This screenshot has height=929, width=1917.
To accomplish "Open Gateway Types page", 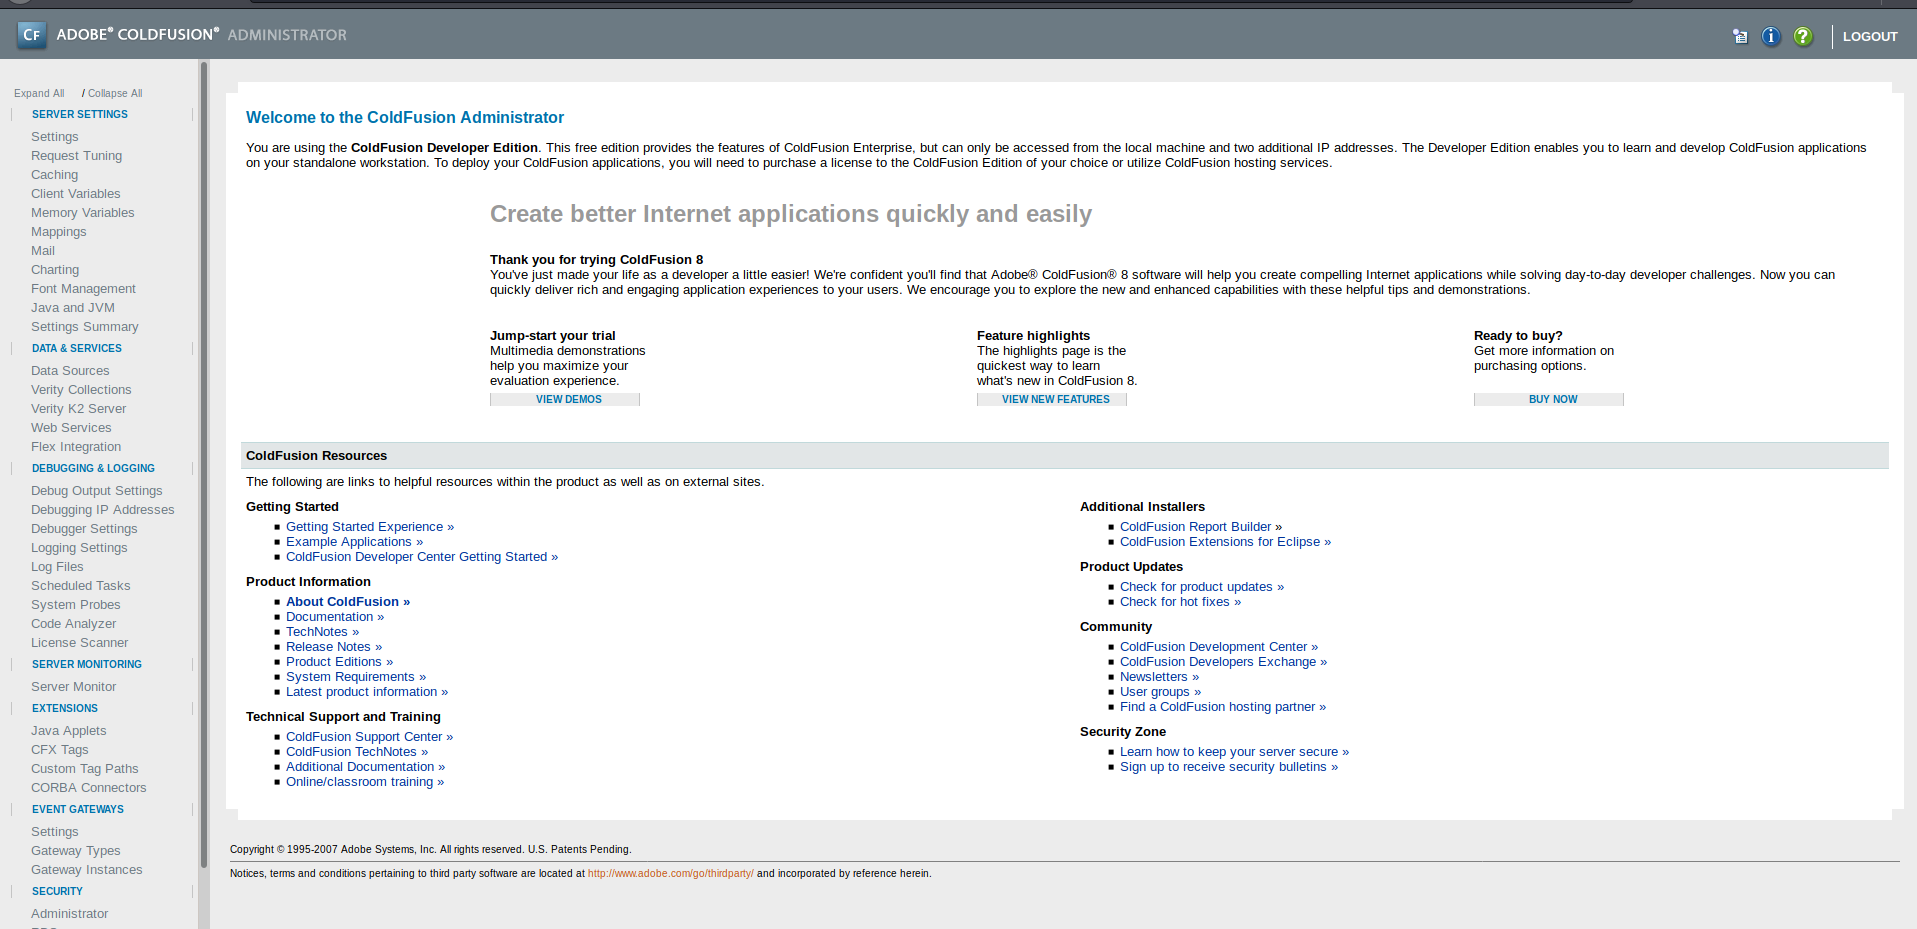I will 75,851.
